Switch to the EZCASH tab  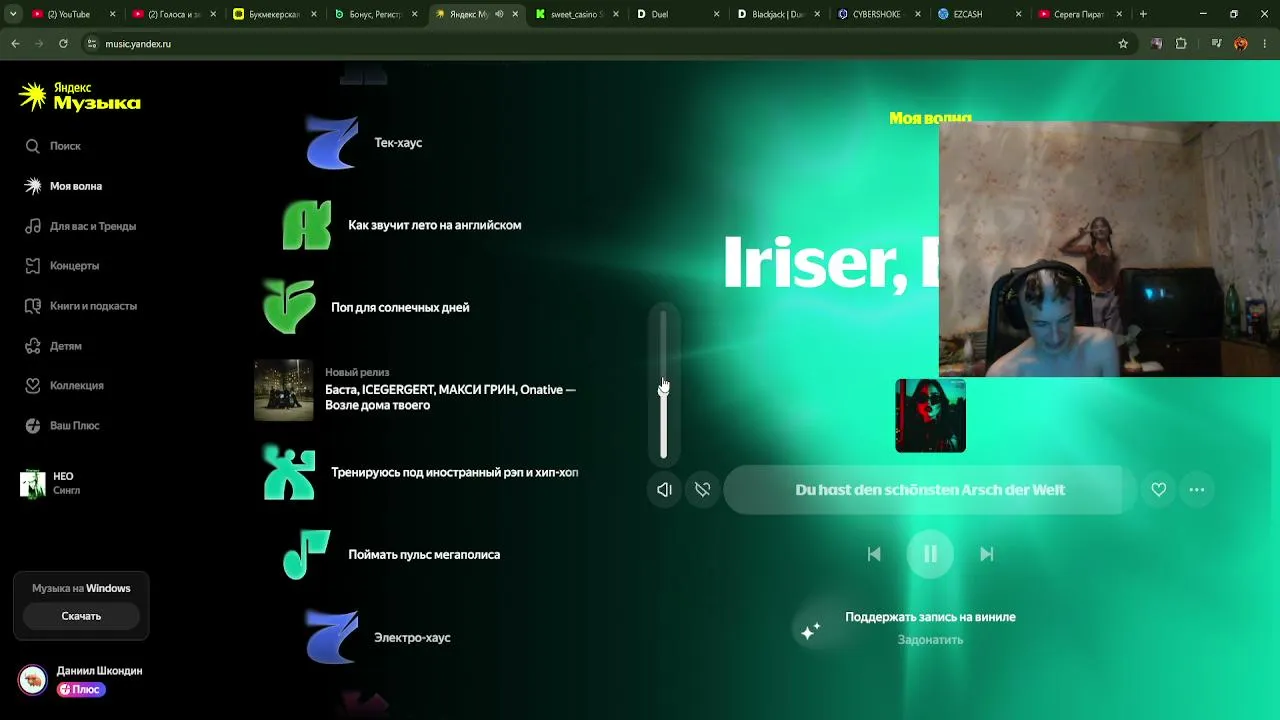pyautogui.click(x=980, y=14)
